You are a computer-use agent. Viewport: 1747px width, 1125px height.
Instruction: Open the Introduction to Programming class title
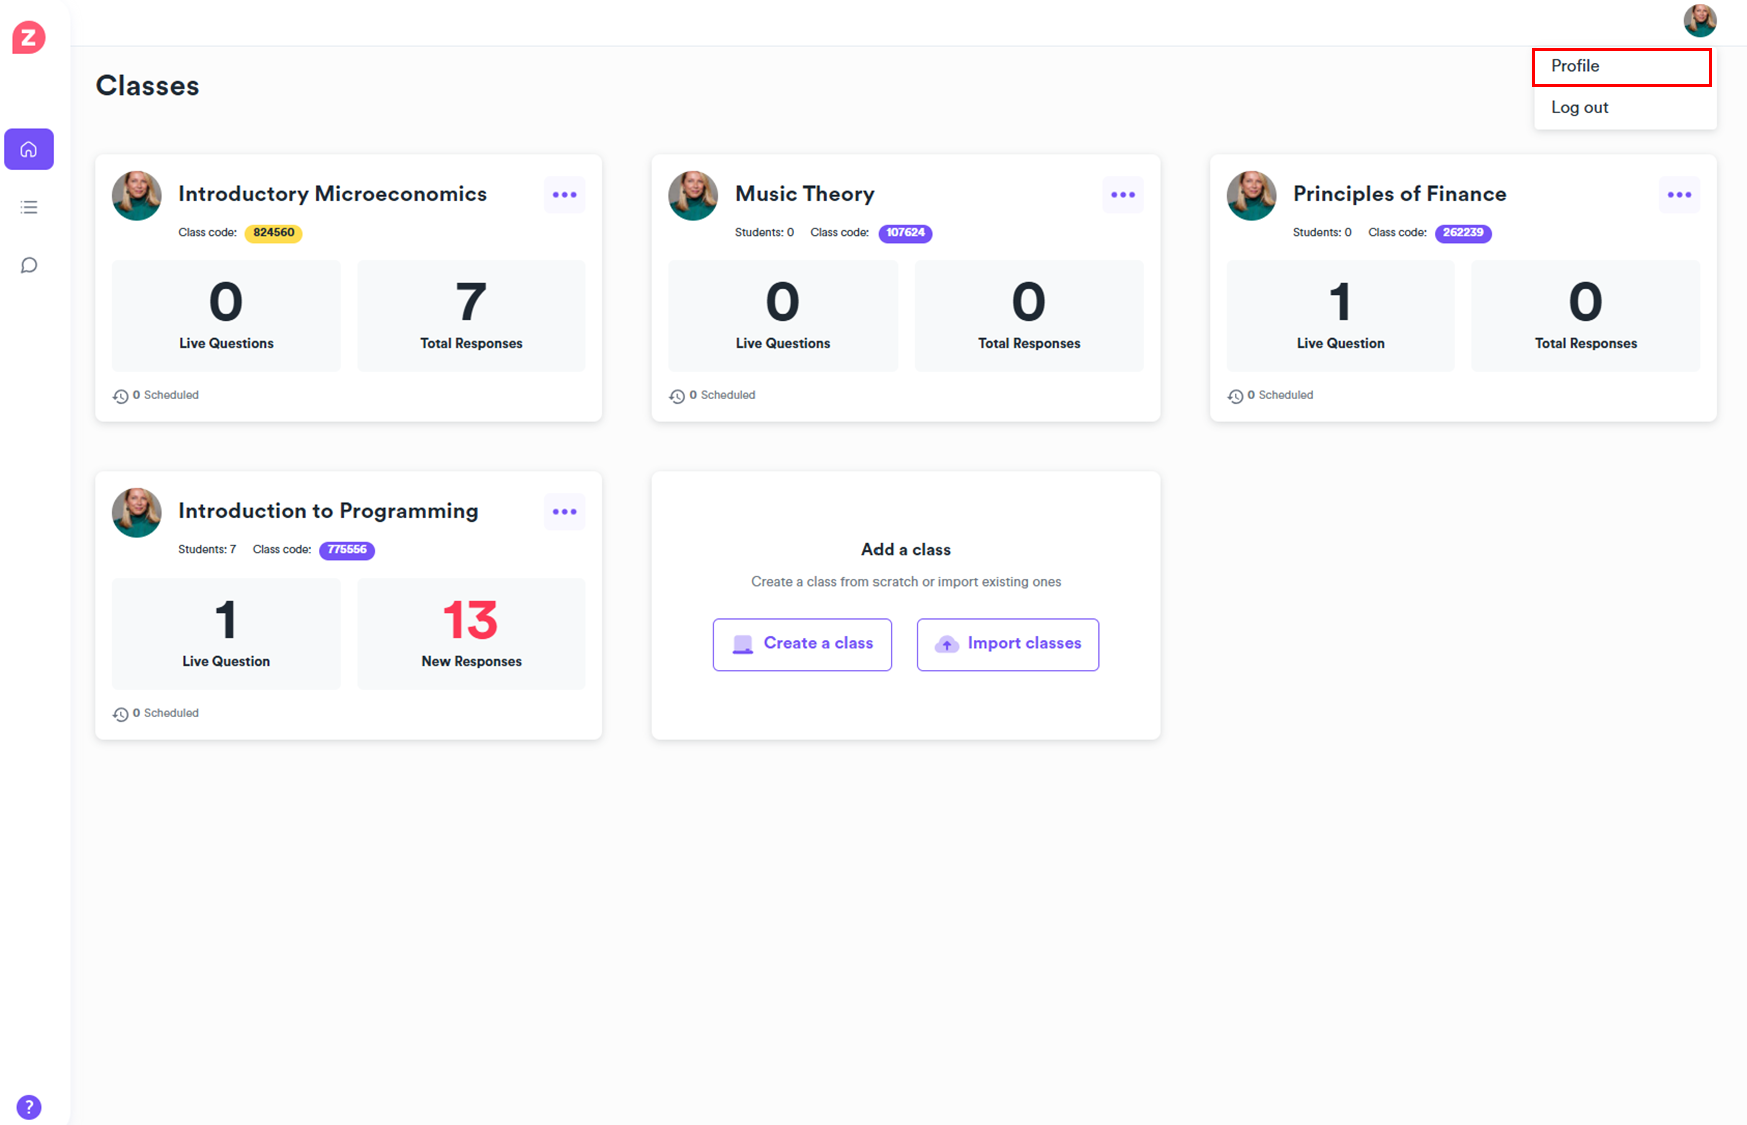click(x=328, y=511)
